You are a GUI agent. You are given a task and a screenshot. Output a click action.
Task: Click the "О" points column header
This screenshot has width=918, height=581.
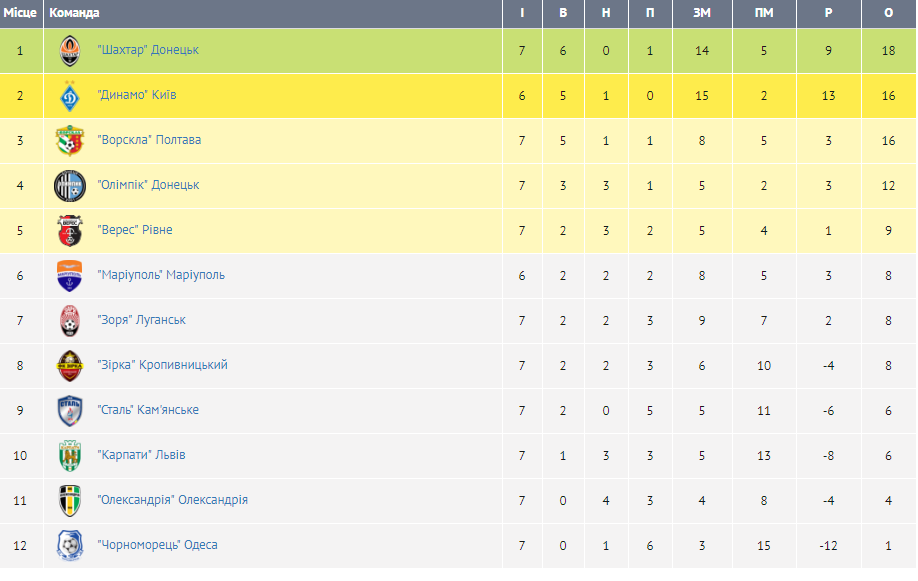889,13
